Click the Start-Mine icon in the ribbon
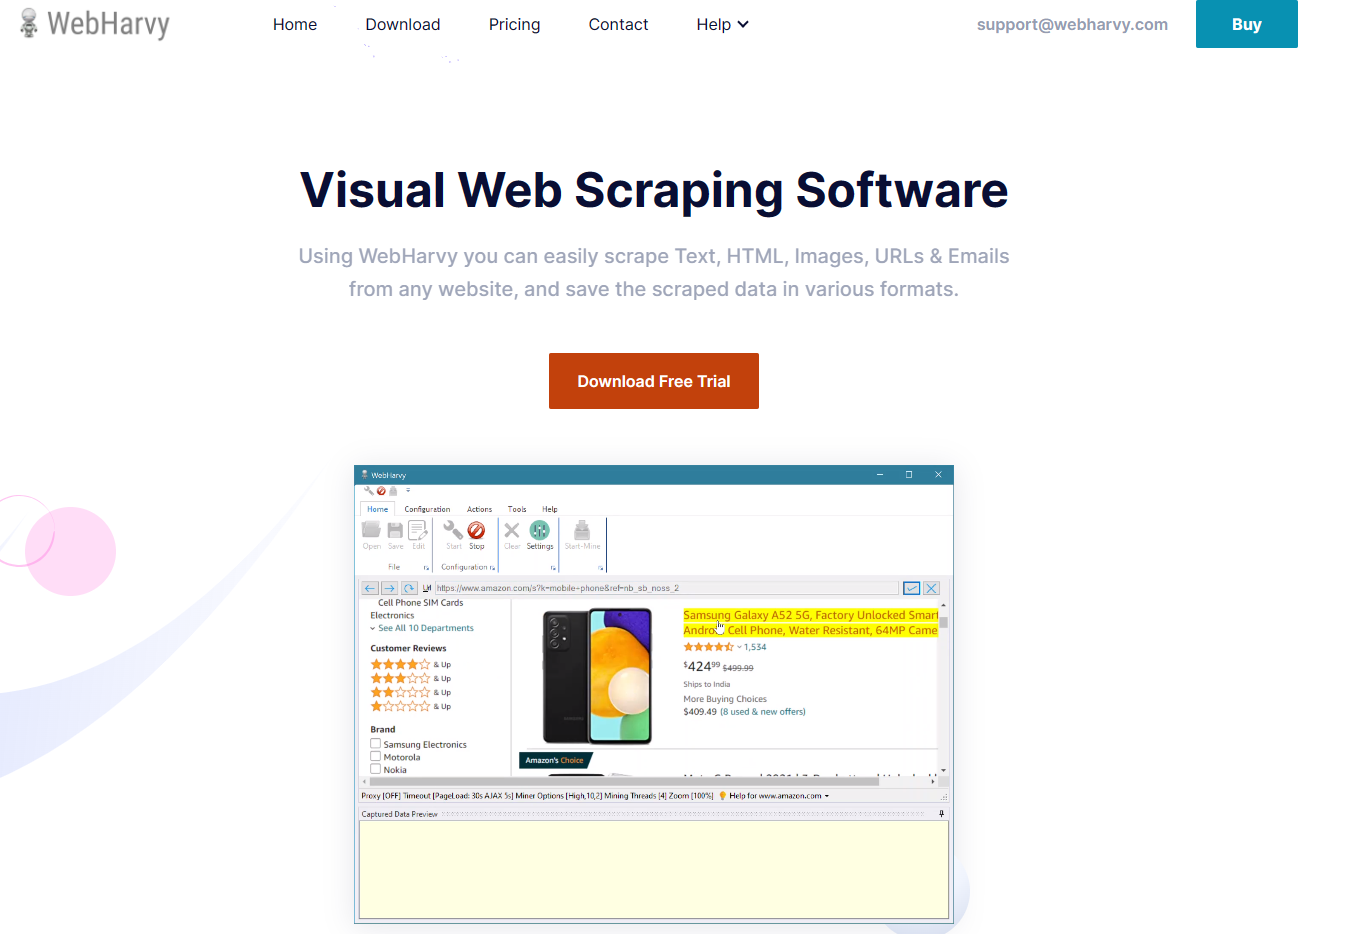 [x=582, y=530]
